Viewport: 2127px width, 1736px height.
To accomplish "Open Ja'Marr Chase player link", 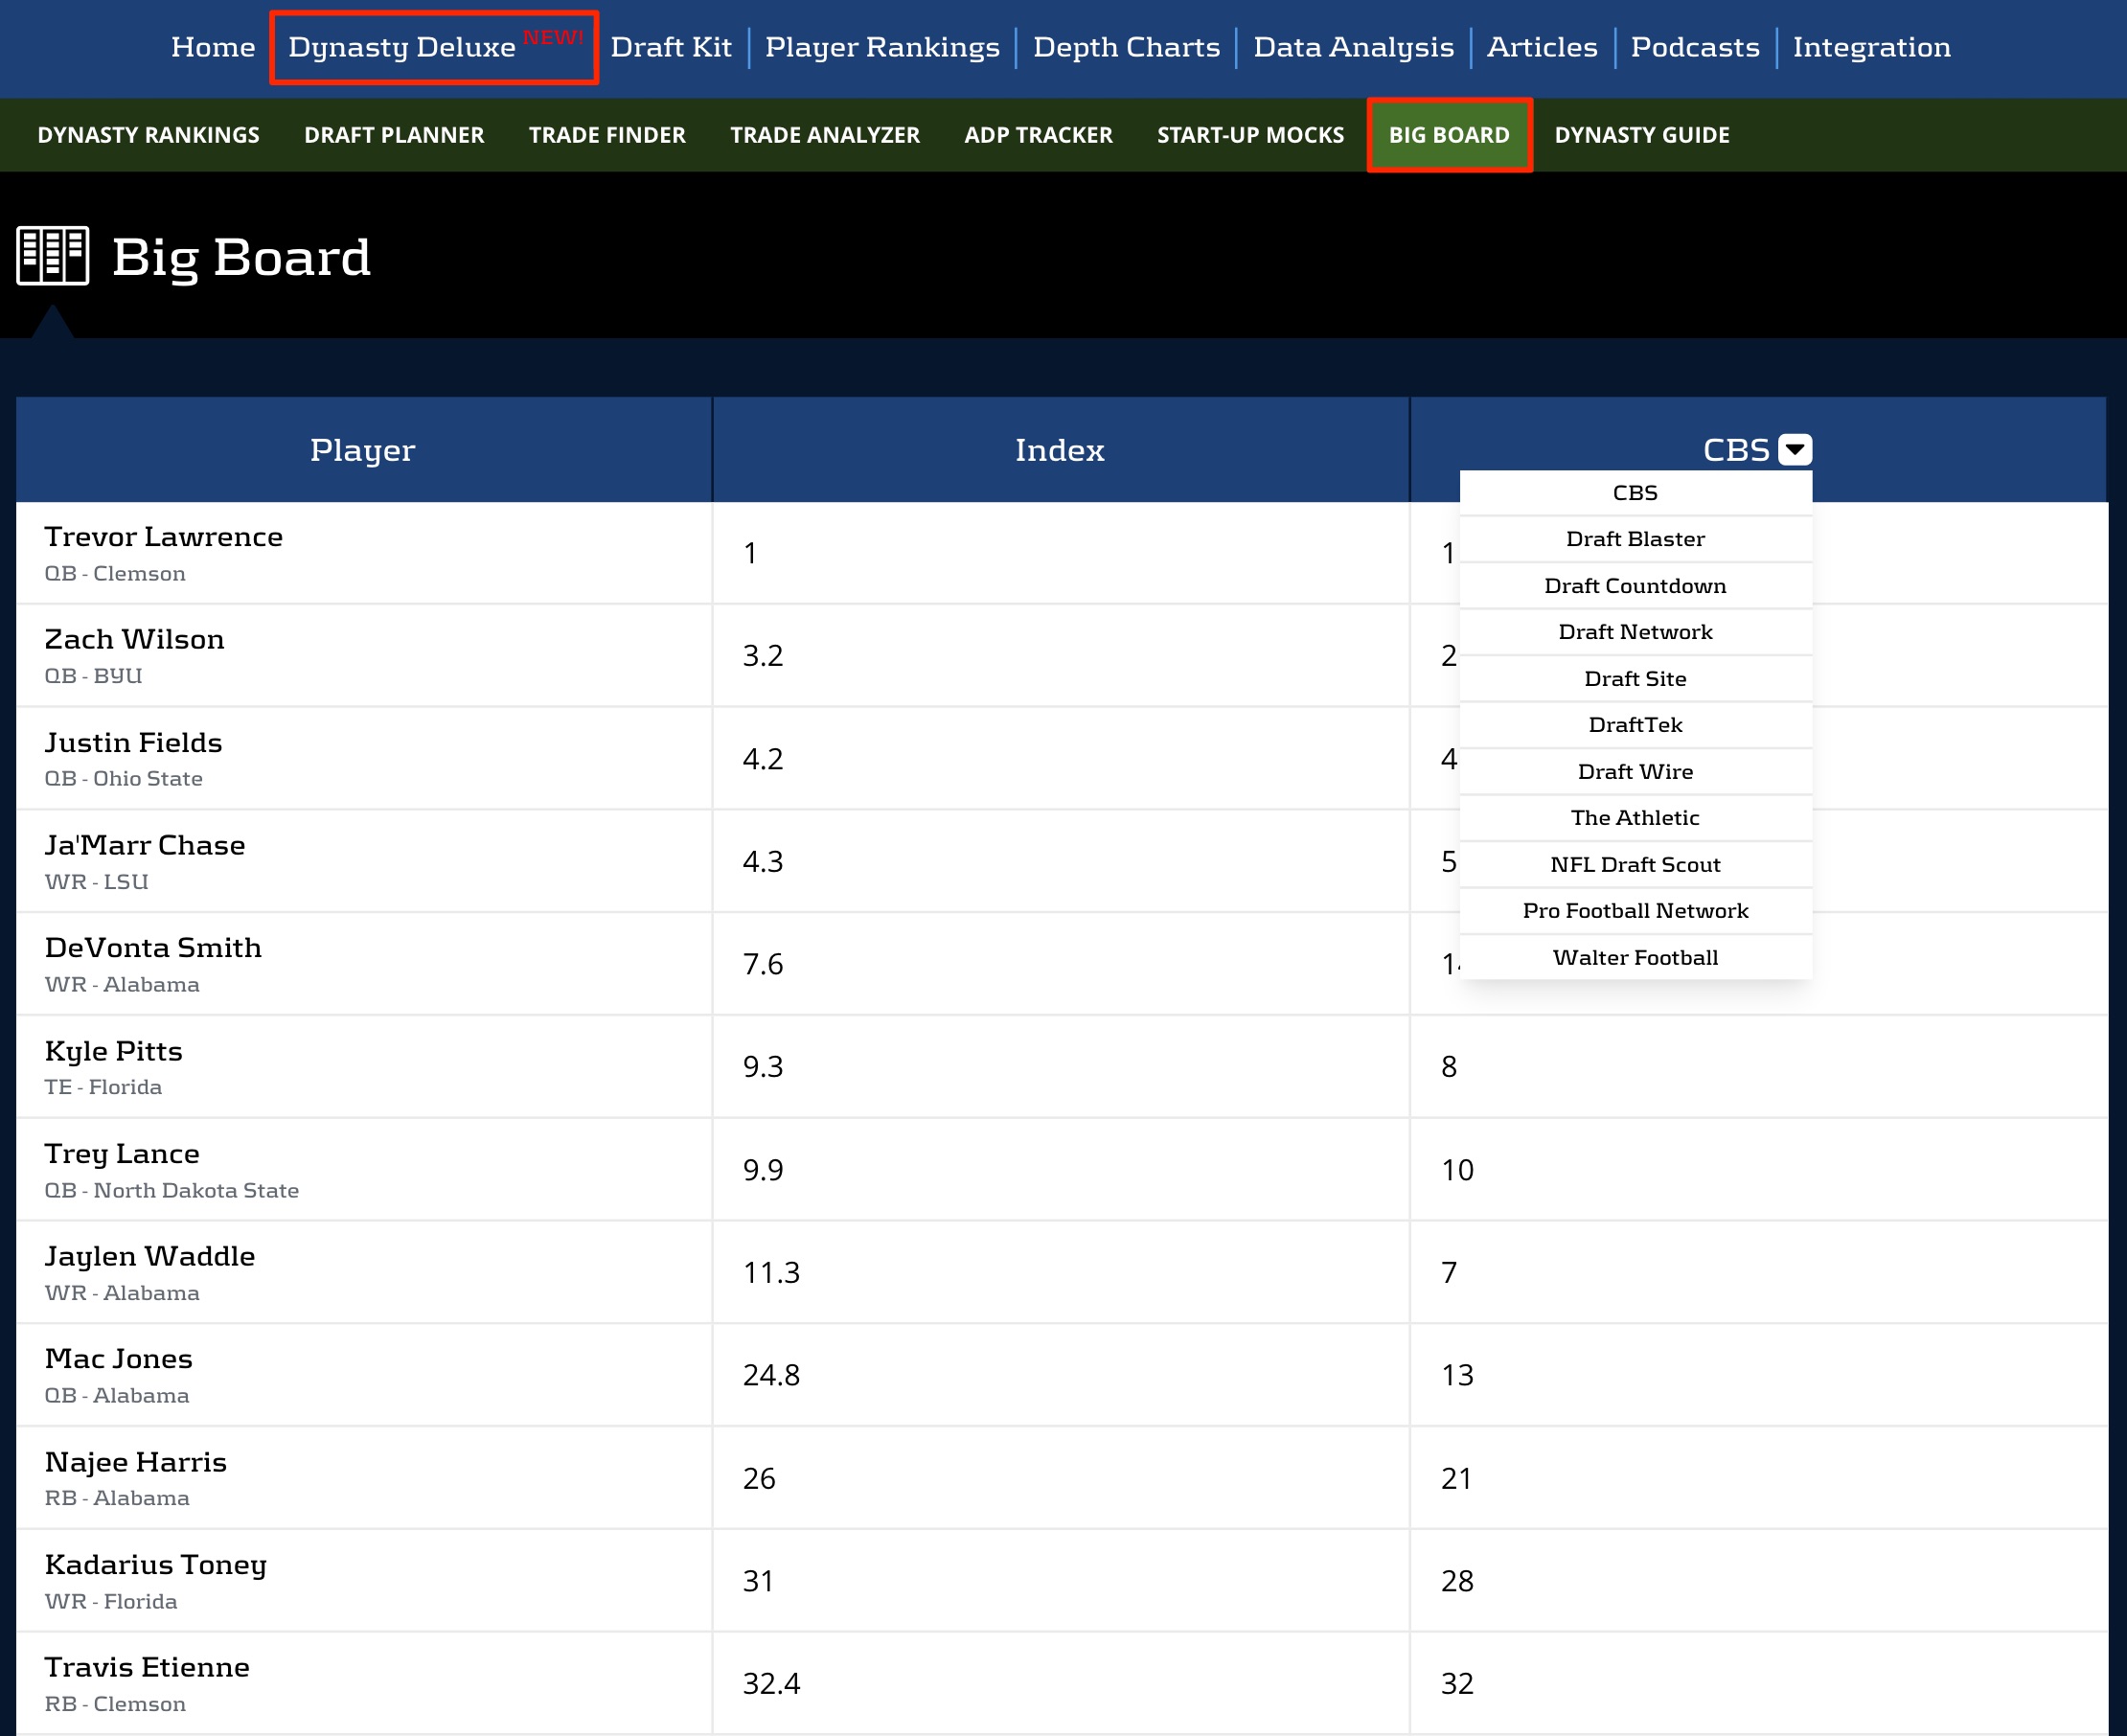I will click(145, 846).
